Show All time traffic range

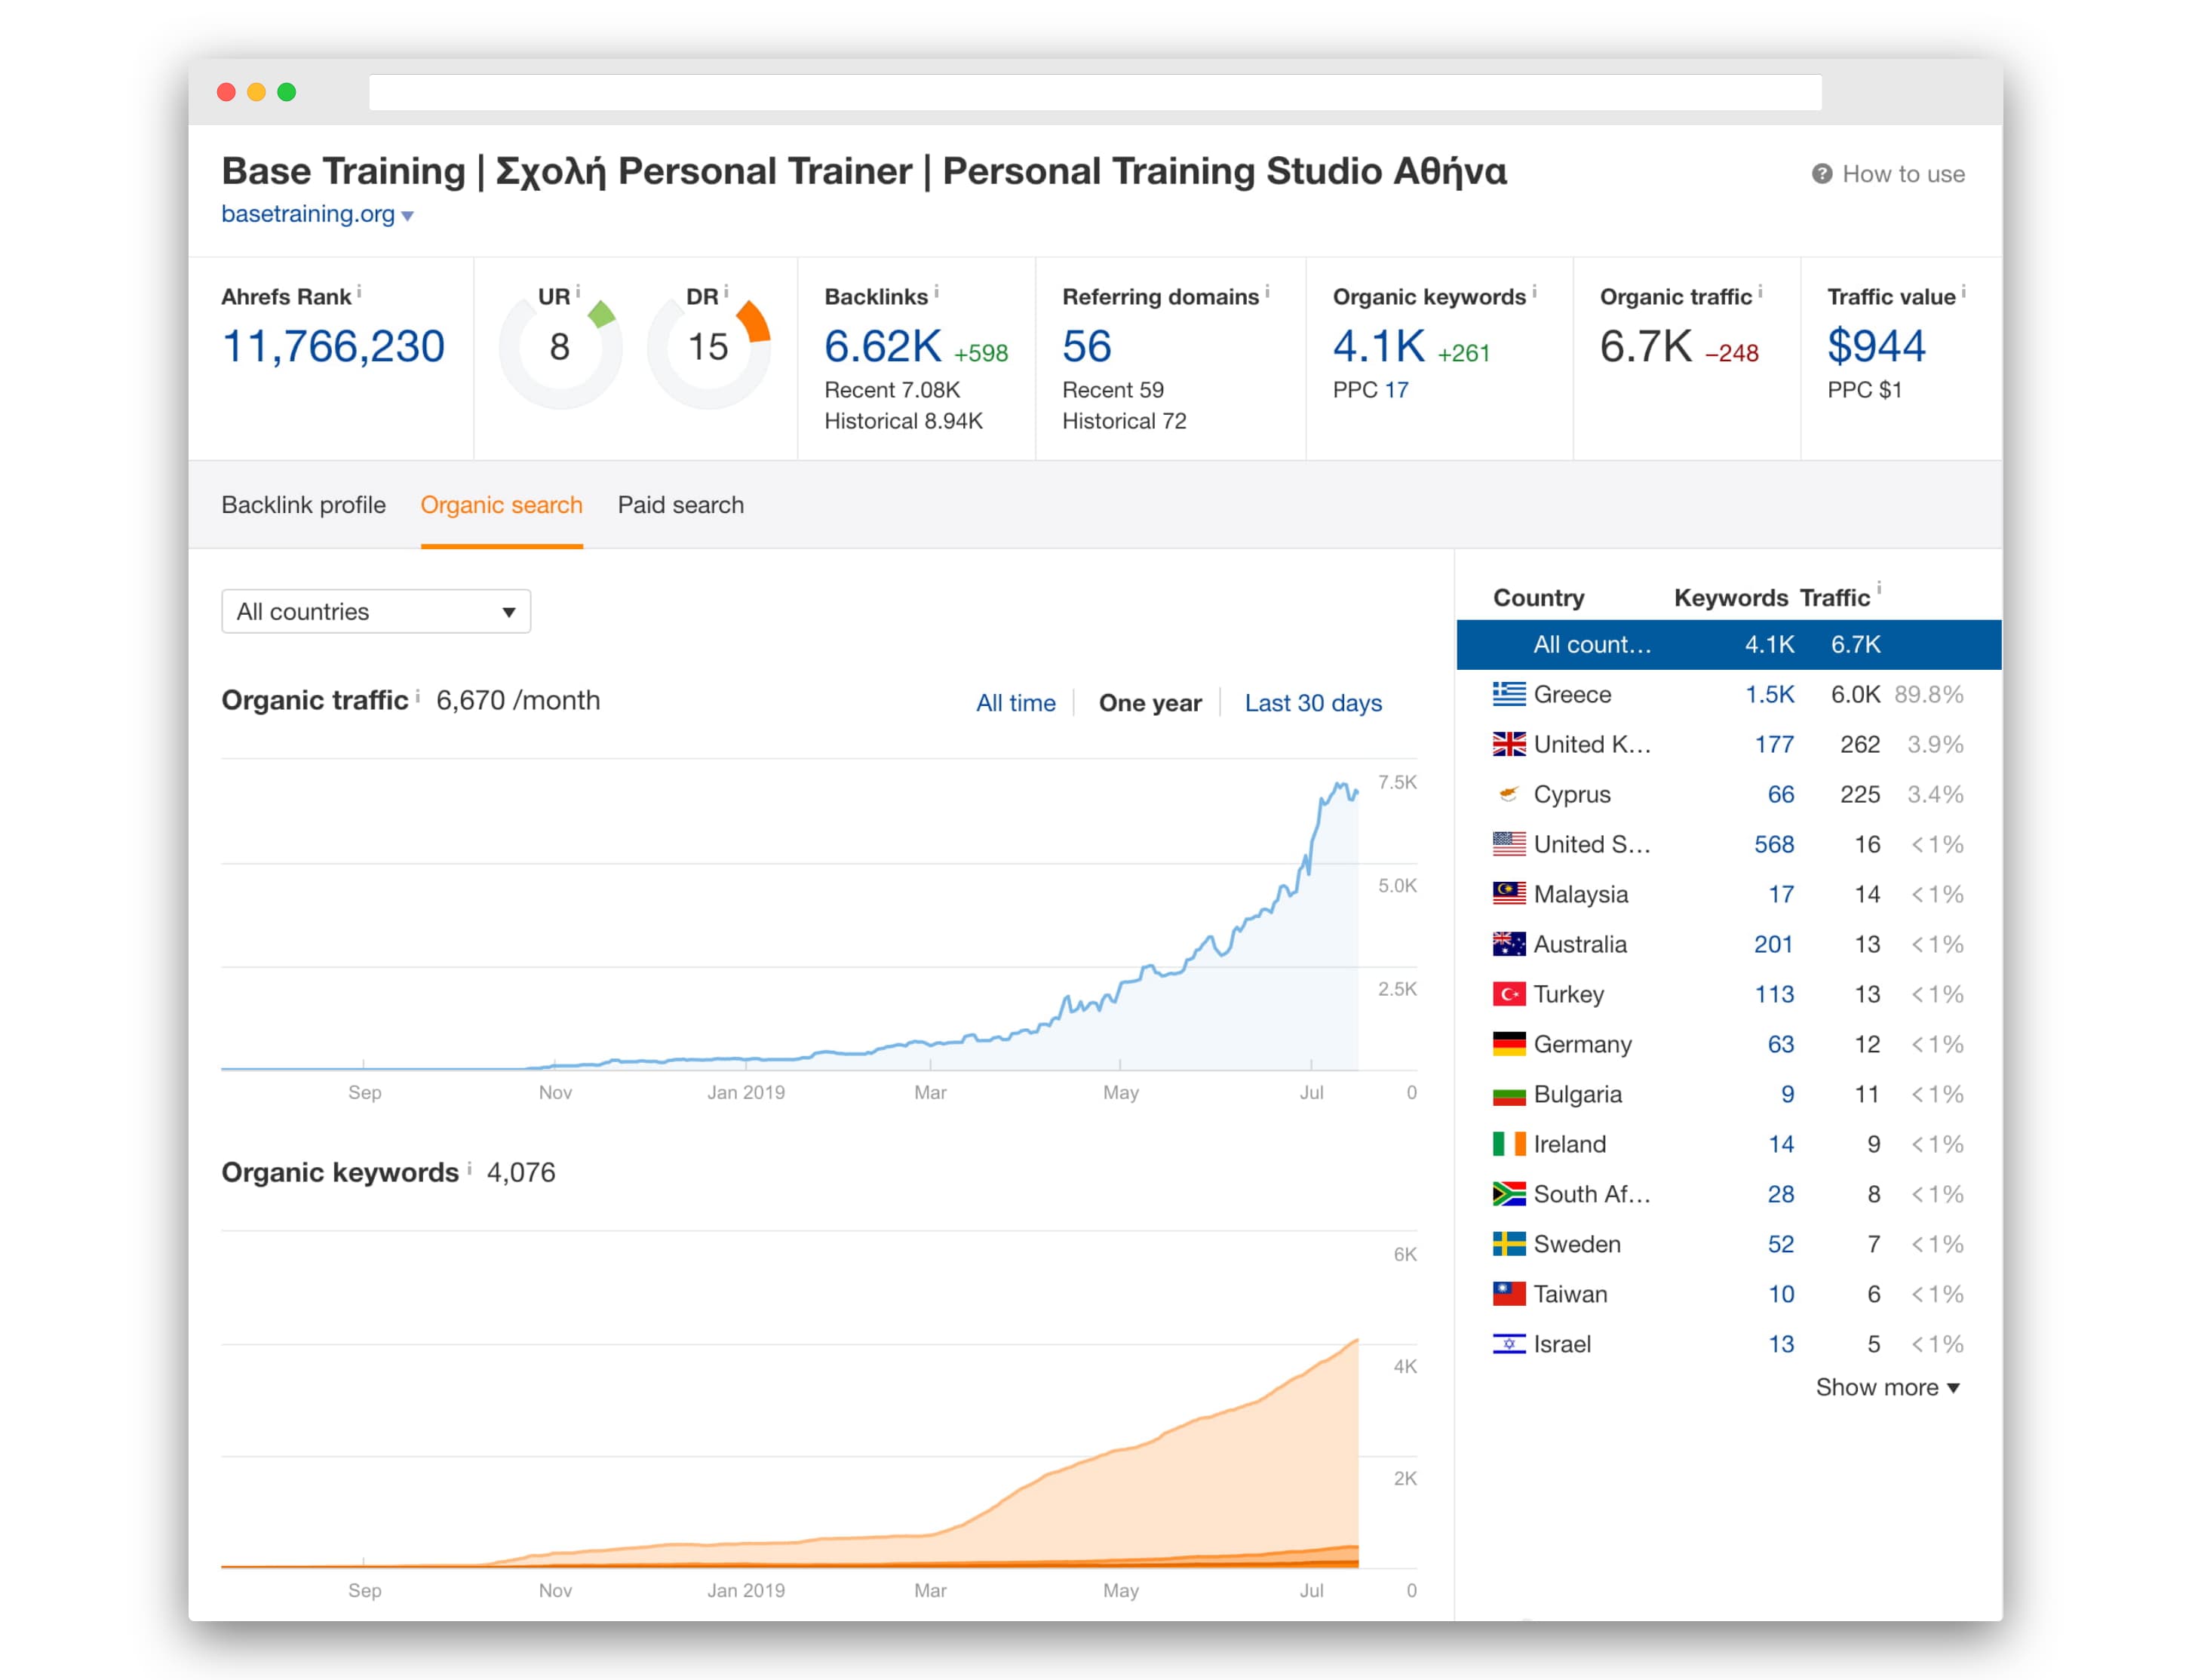click(1015, 703)
